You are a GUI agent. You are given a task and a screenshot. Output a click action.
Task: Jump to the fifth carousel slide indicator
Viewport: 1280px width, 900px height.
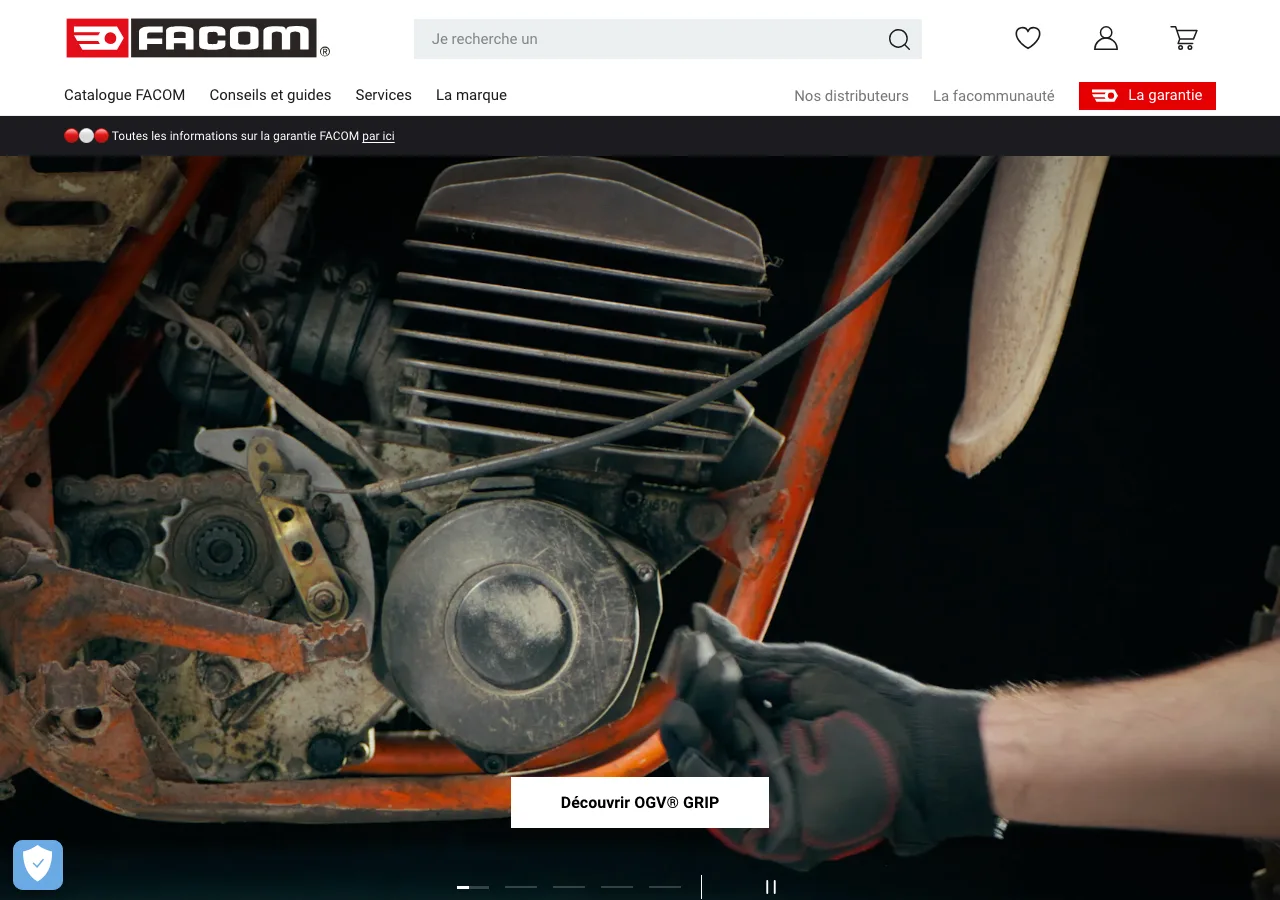665,887
